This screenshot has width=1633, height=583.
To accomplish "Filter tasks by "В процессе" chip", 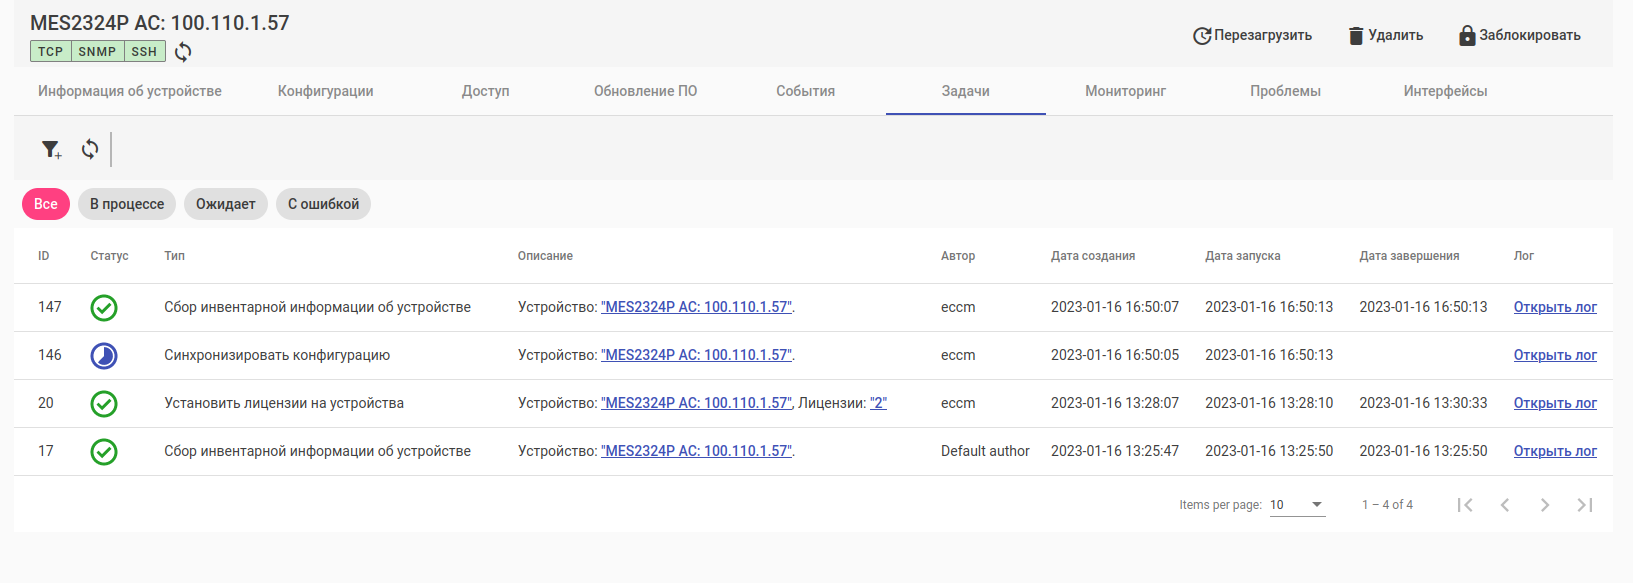I will click(127, 204).
